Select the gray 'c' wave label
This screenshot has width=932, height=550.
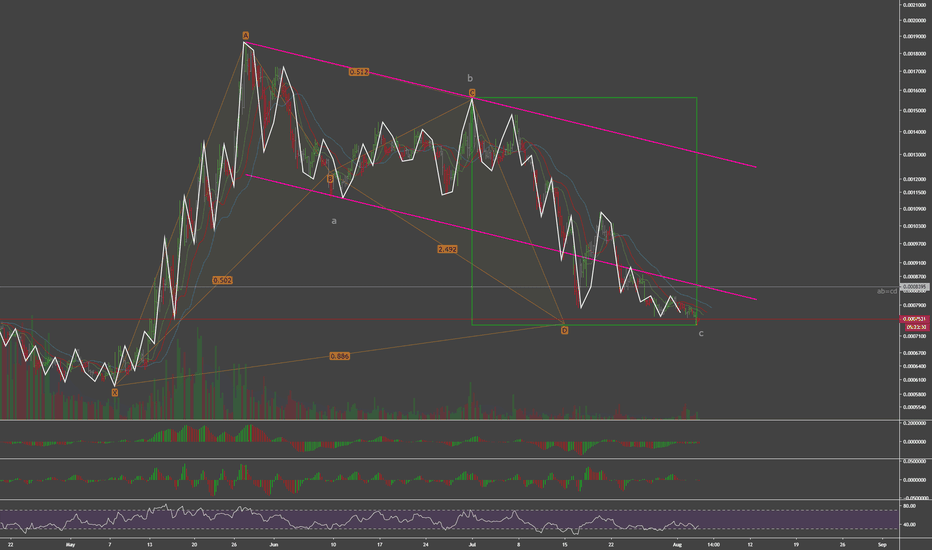tap(701, 334)
